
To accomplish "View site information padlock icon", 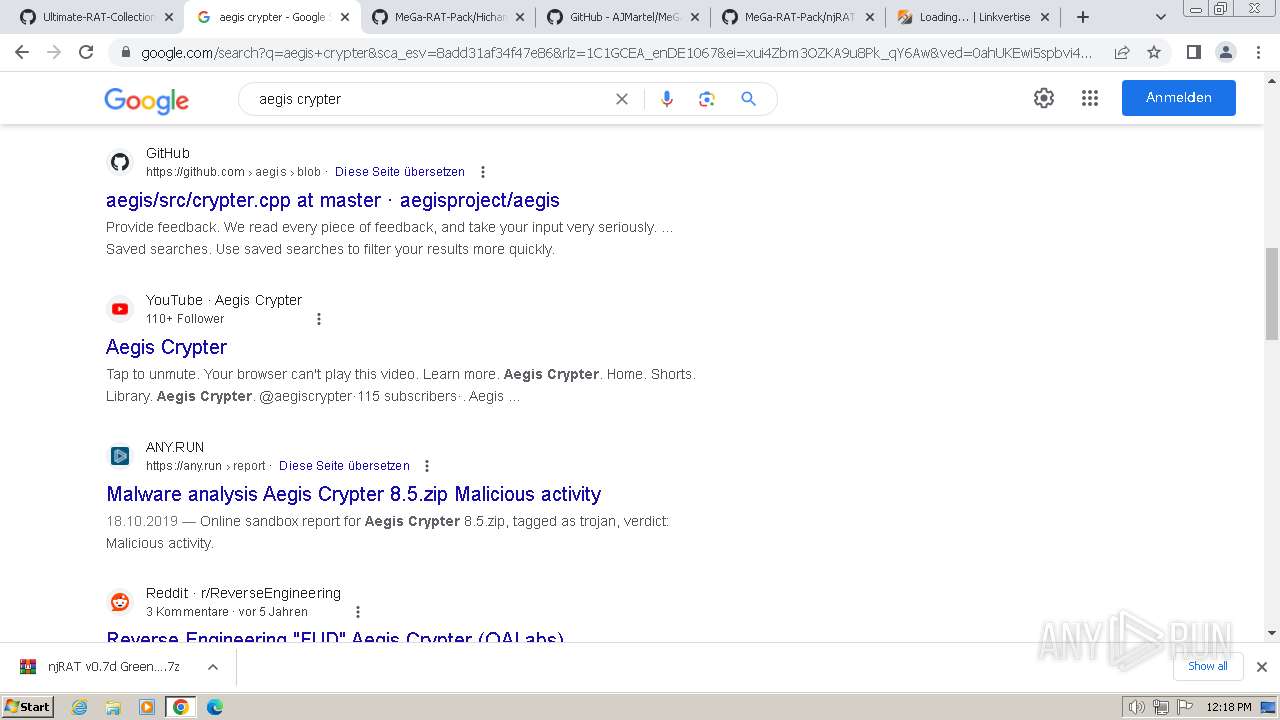I will pyautogui.click(x=126, y=53).
